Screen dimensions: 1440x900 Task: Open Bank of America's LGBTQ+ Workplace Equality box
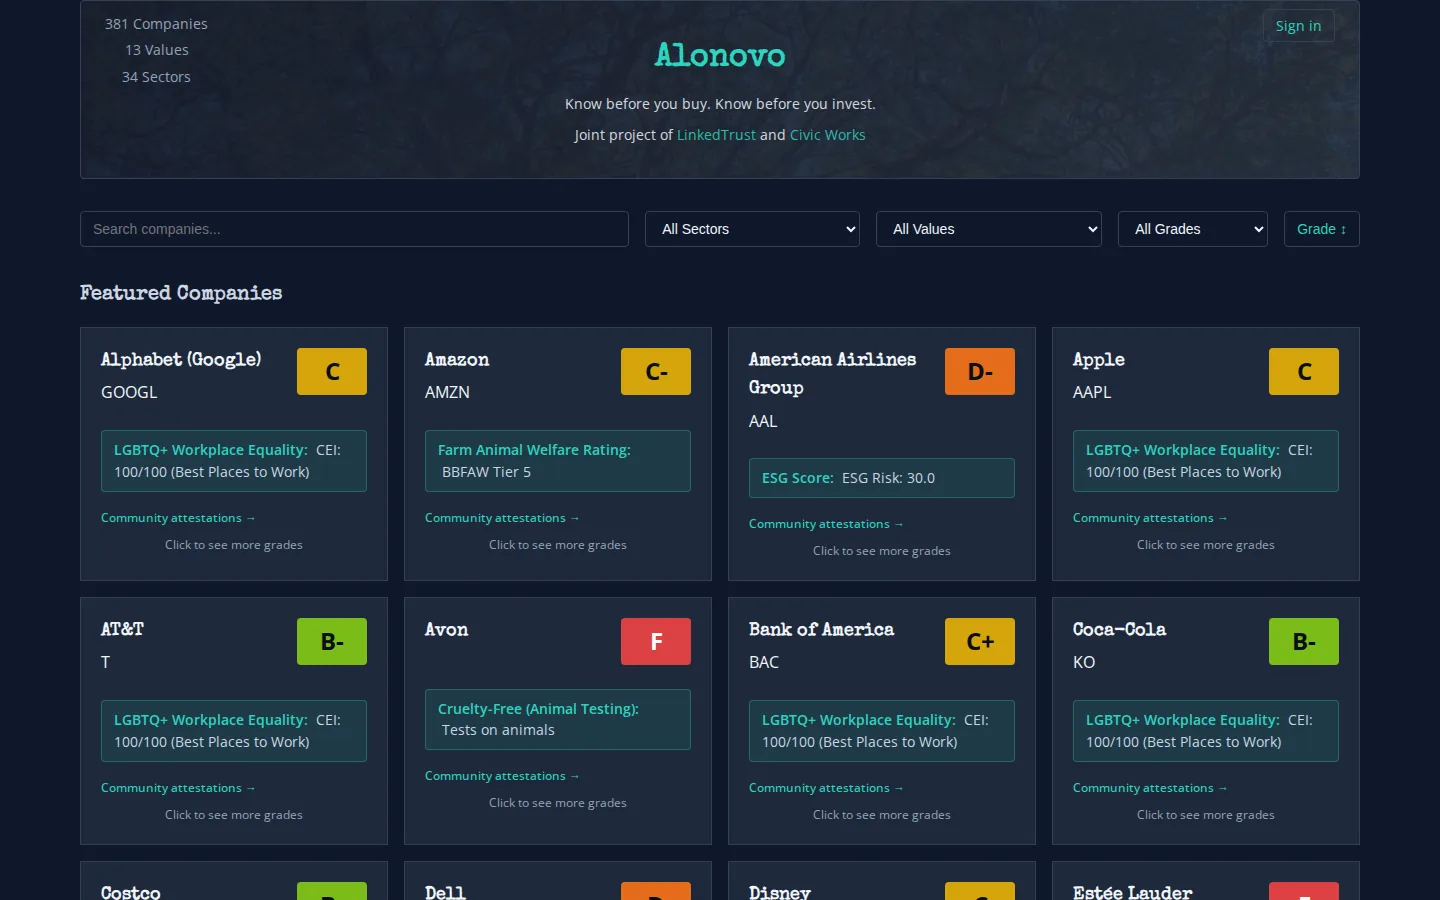(882, 731)
